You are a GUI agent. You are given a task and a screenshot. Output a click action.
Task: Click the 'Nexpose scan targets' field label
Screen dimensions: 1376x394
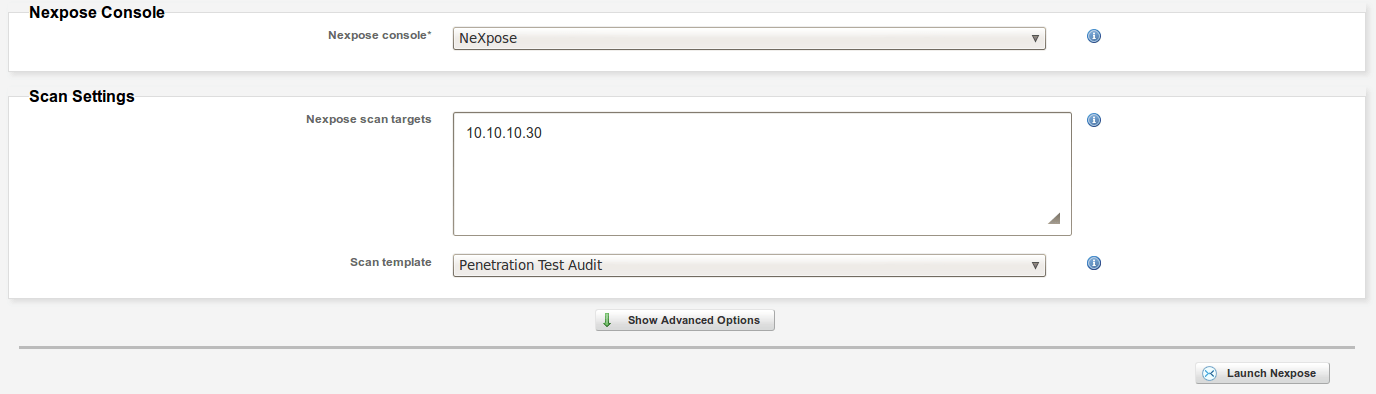(369, 119)
